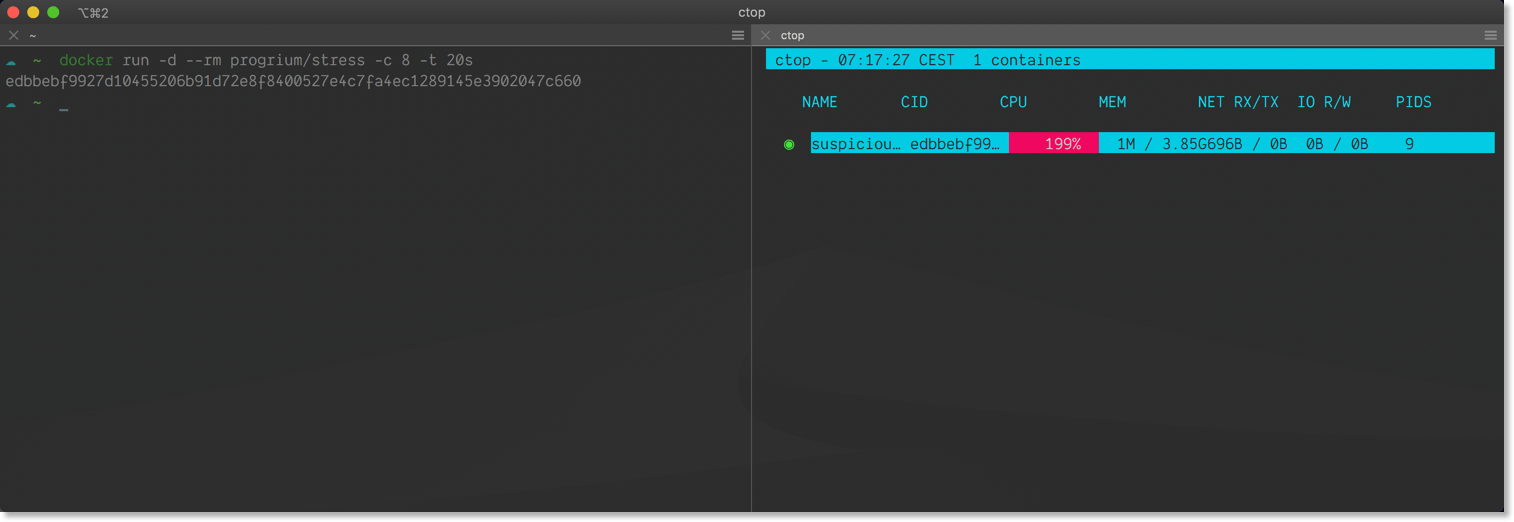Click the green container status indicator
This screenshot has width=1514, height=522.
pyautogui.click(x=789, y=144)
